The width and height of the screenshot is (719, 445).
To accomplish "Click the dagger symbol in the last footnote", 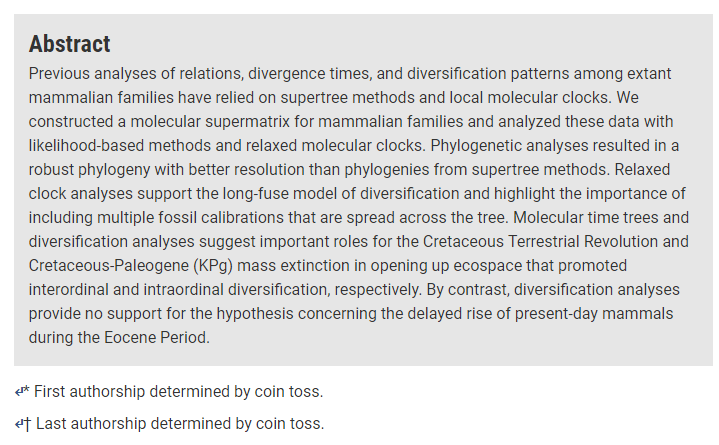I will pyautogui.click(x=27, y=423).
